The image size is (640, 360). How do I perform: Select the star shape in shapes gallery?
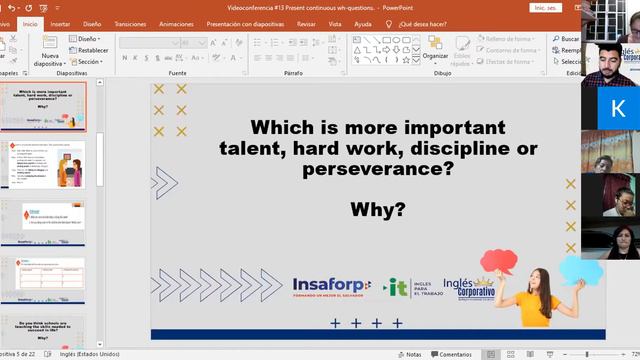point(406,60)
